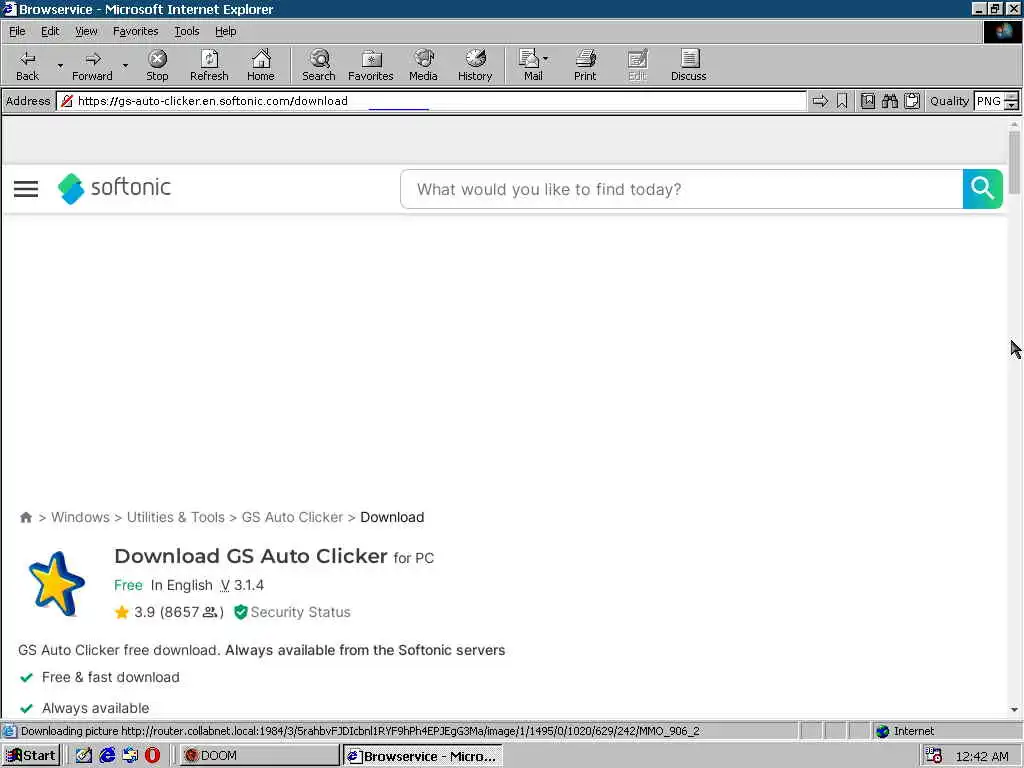Screen dimensions: 1024x768
Task: Click the 12:42 AM taskbar clock
Action: pyautogui.click(x=982, y=756)
